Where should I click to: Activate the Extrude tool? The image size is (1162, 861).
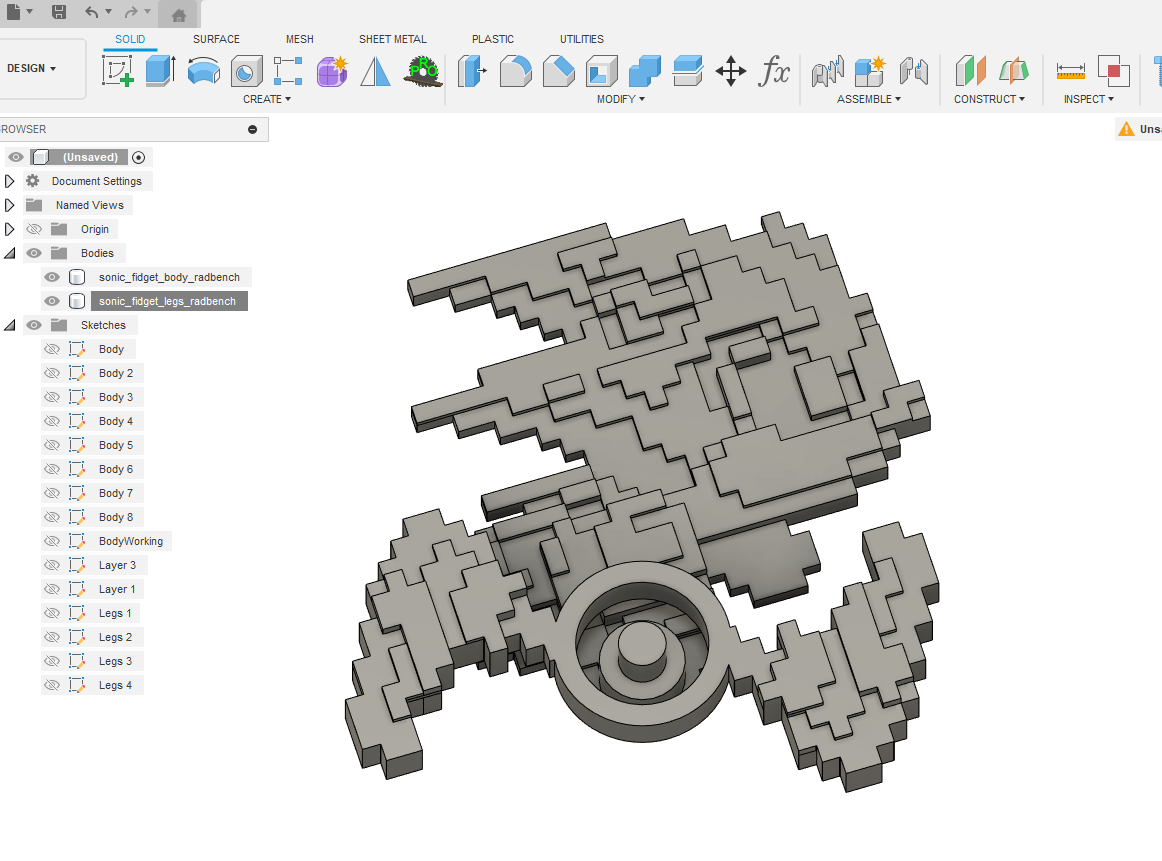pyautogui.click(x=161, y=70)
